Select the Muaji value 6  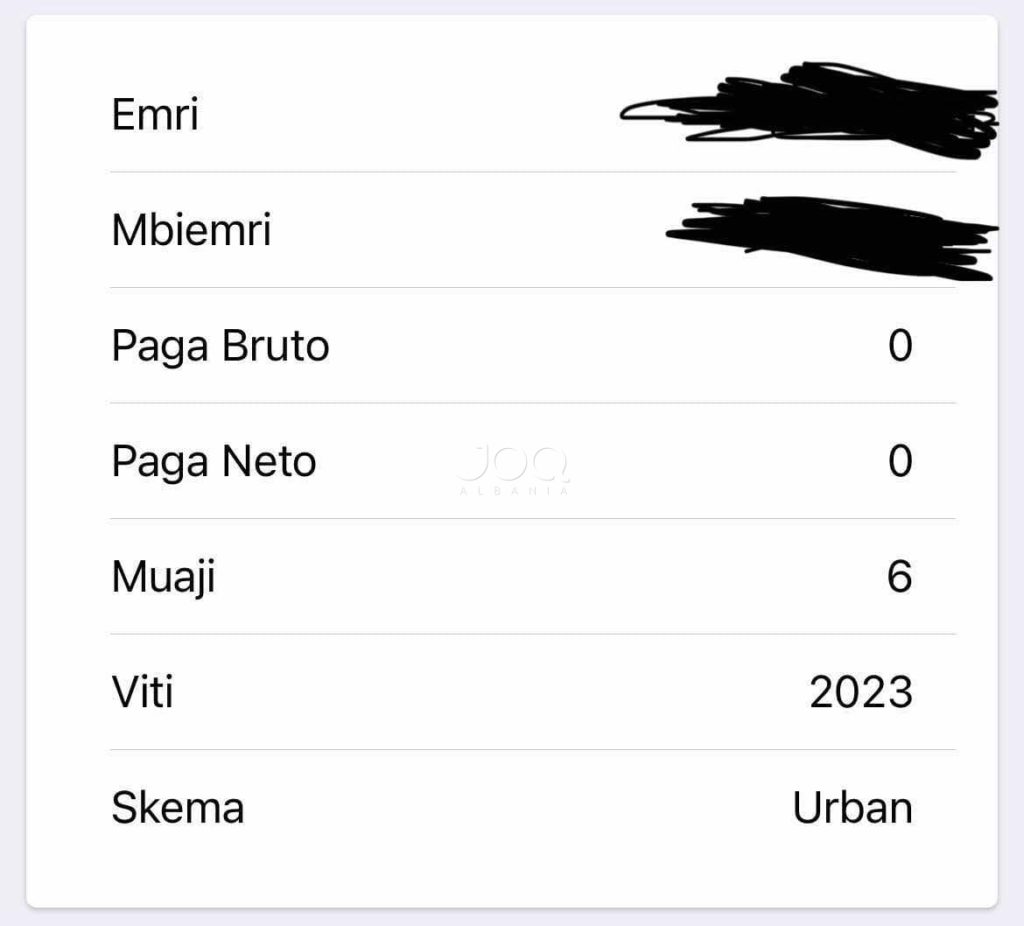(x=899, y=577)
